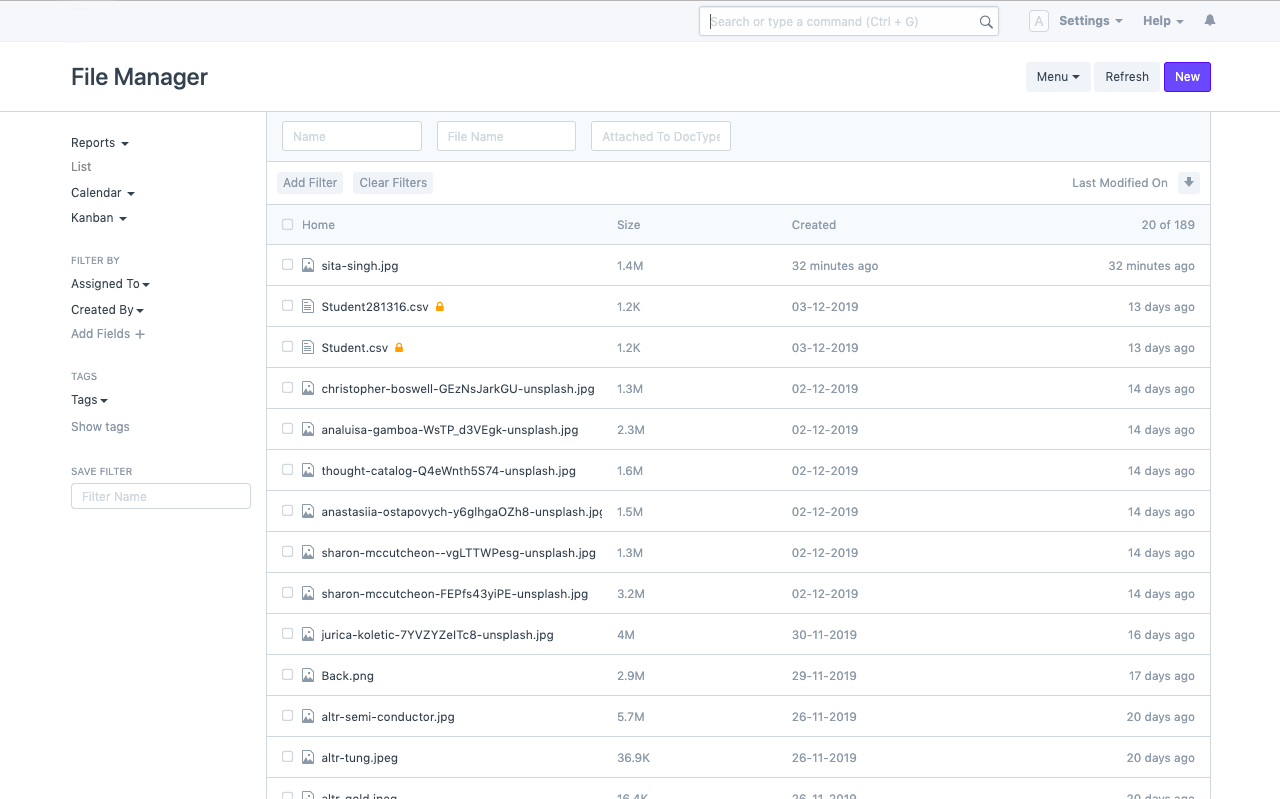1280x799 pixels.
Task: Click lock icon beside Student.csv
Action: point(399,348)
